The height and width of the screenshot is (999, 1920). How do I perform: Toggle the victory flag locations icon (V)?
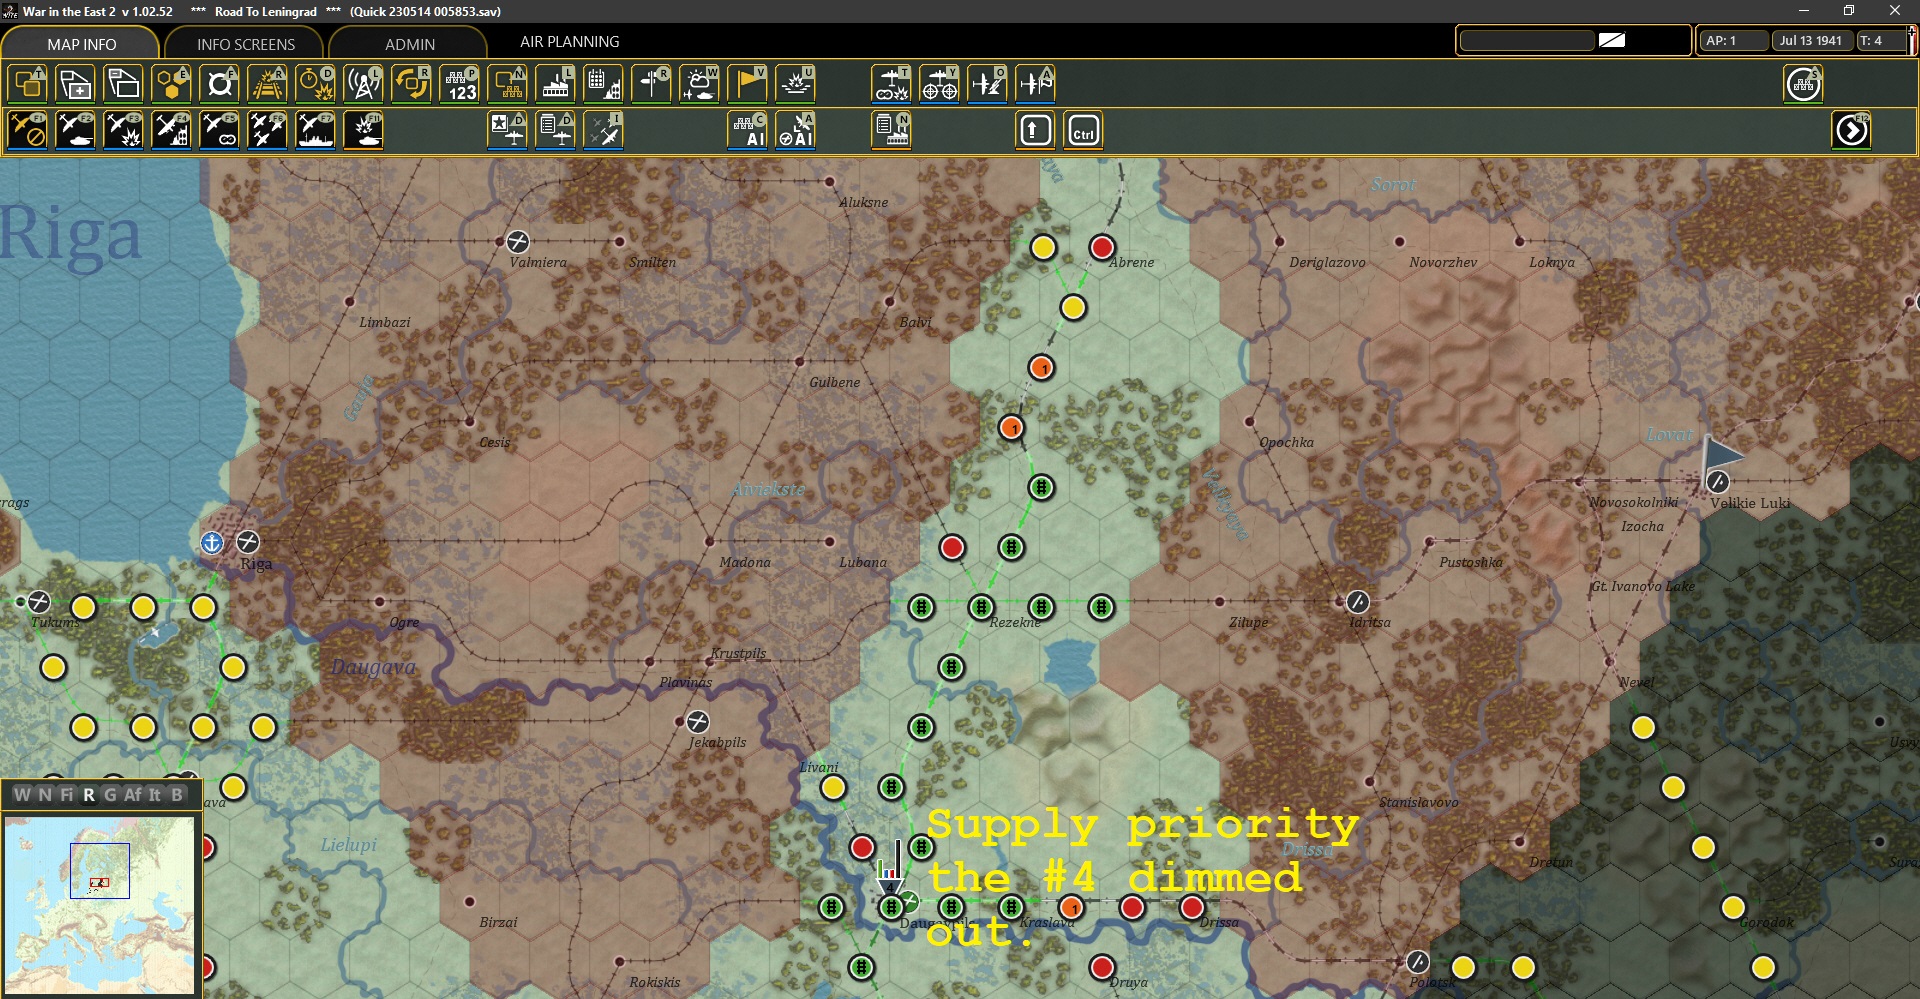pyautogui.click(x=747, y=84)
